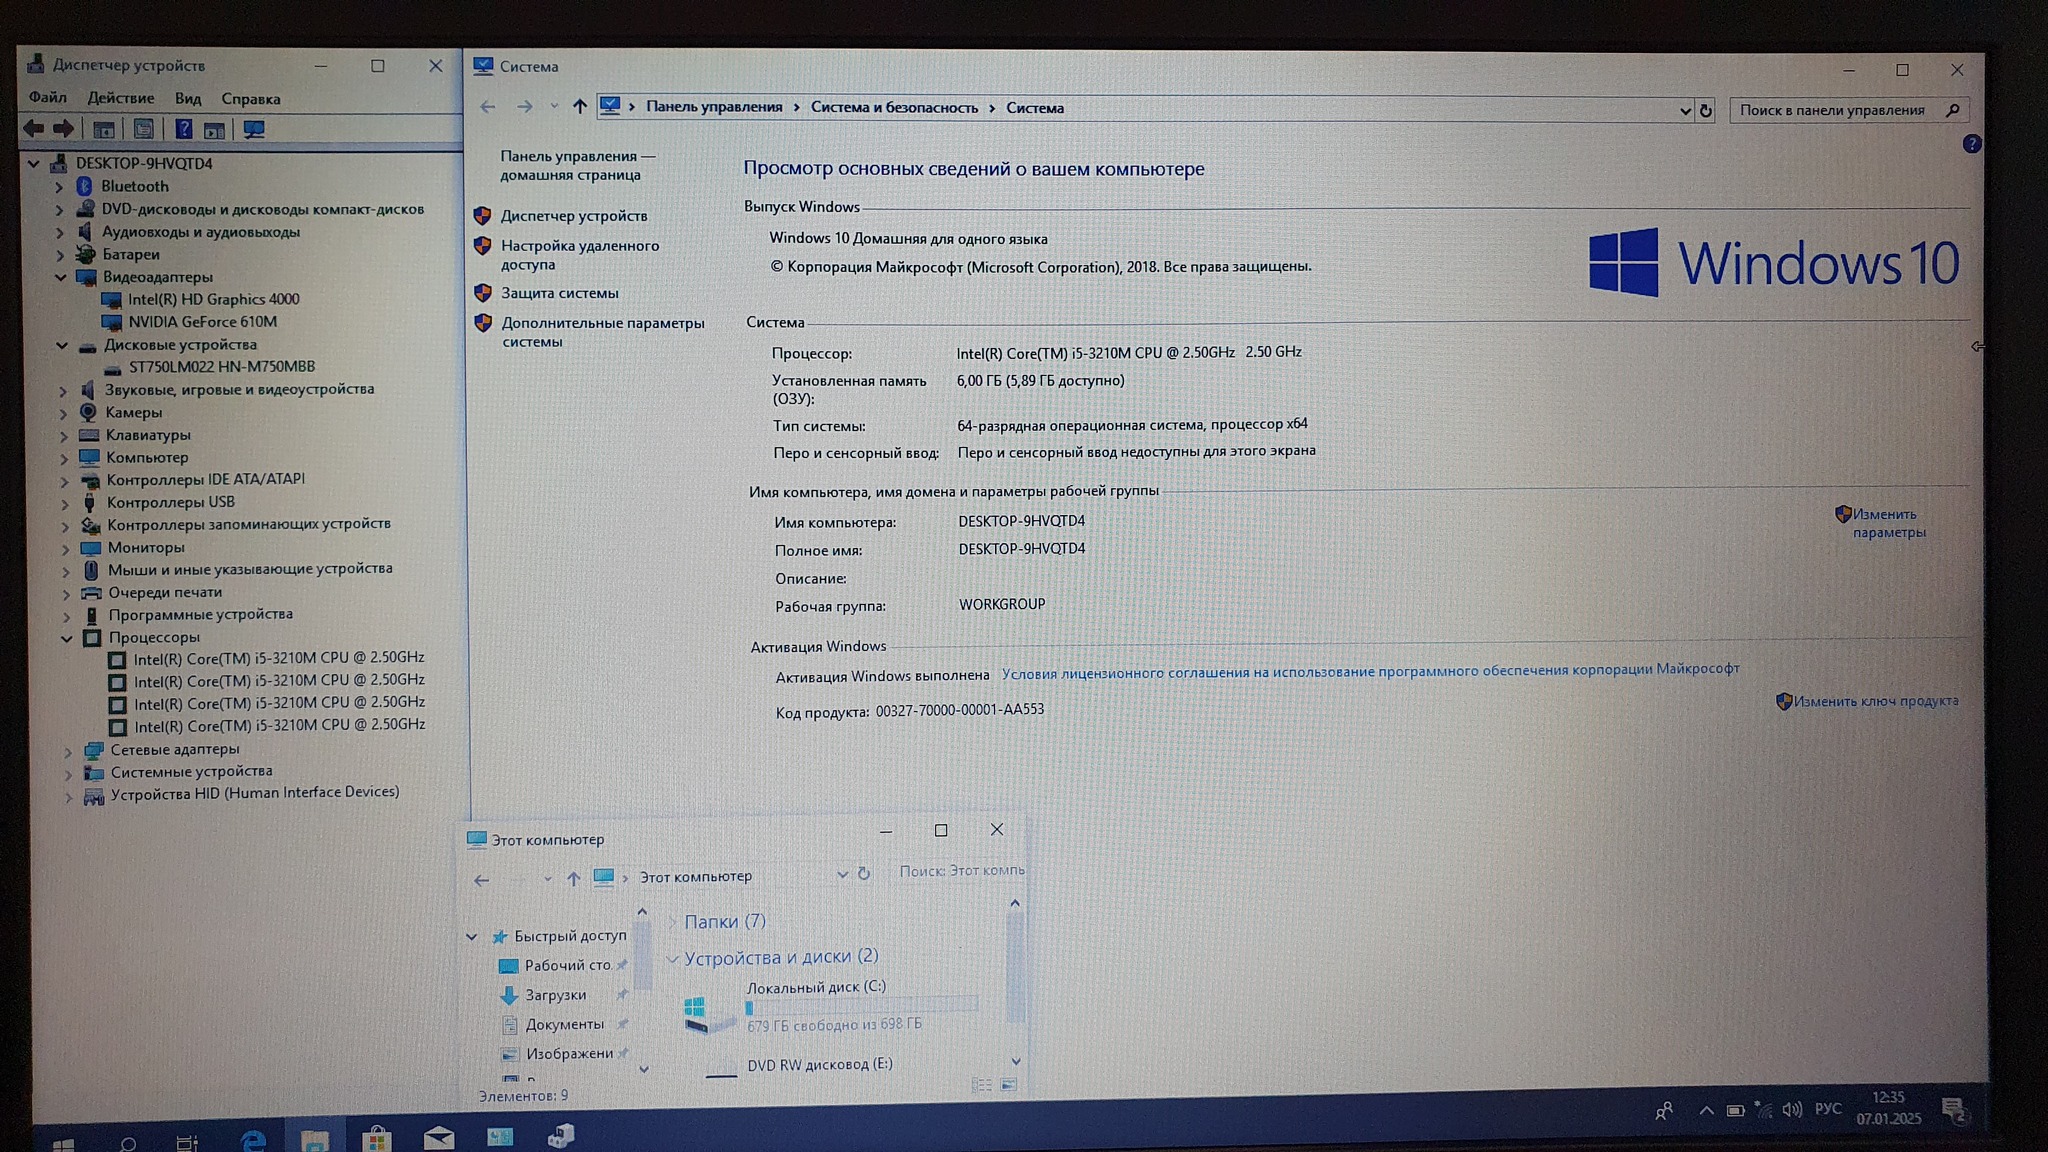
Task: Click Device Manager back arrow icon
Action: 33,128
